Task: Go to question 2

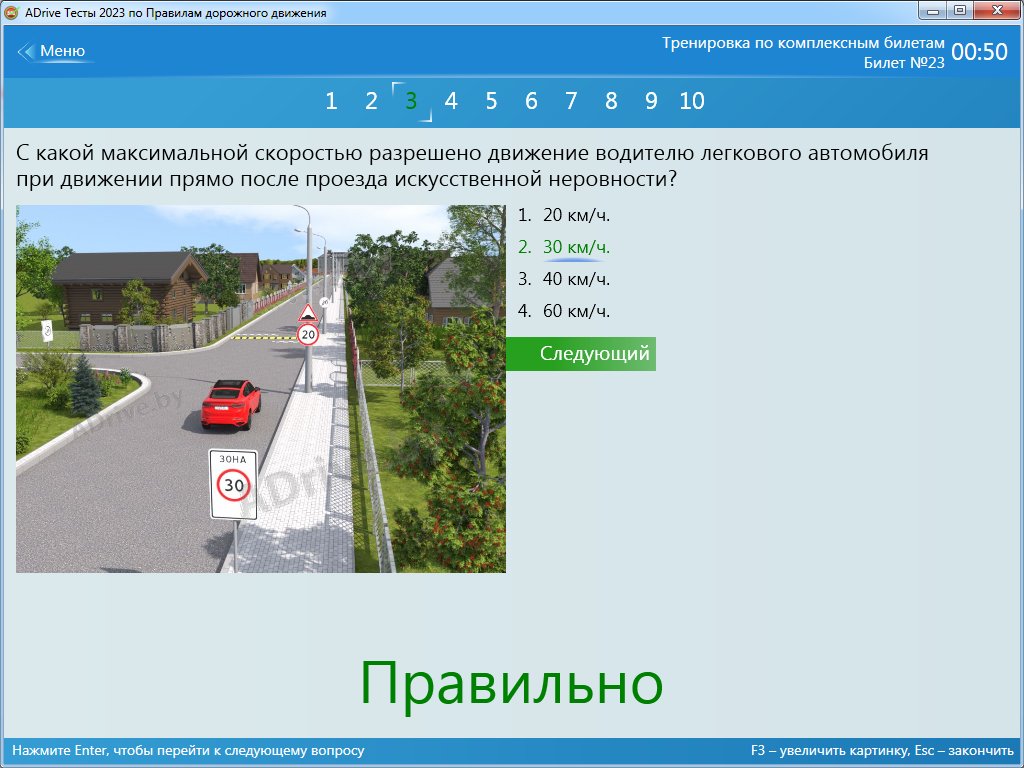Action: 371,101
